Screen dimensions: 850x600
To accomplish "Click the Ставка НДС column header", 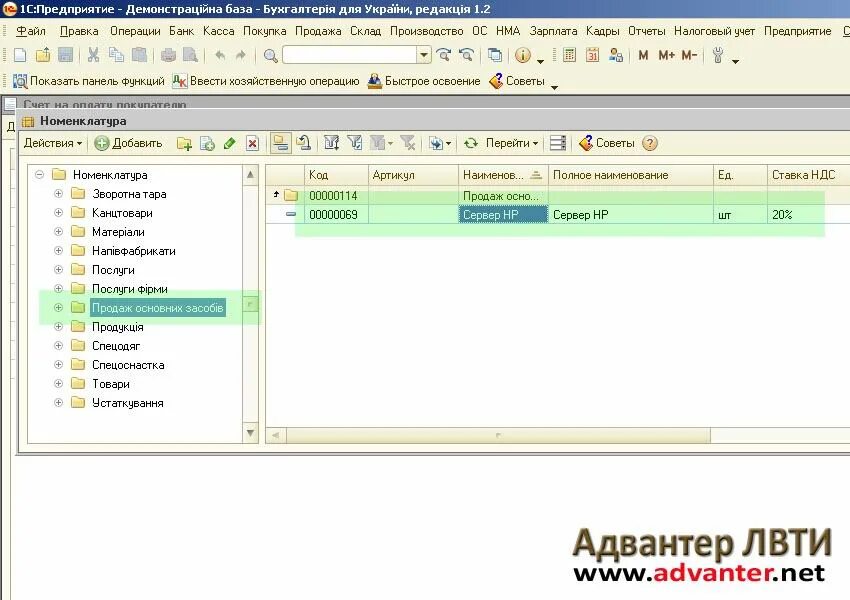I will pos(808,175).
